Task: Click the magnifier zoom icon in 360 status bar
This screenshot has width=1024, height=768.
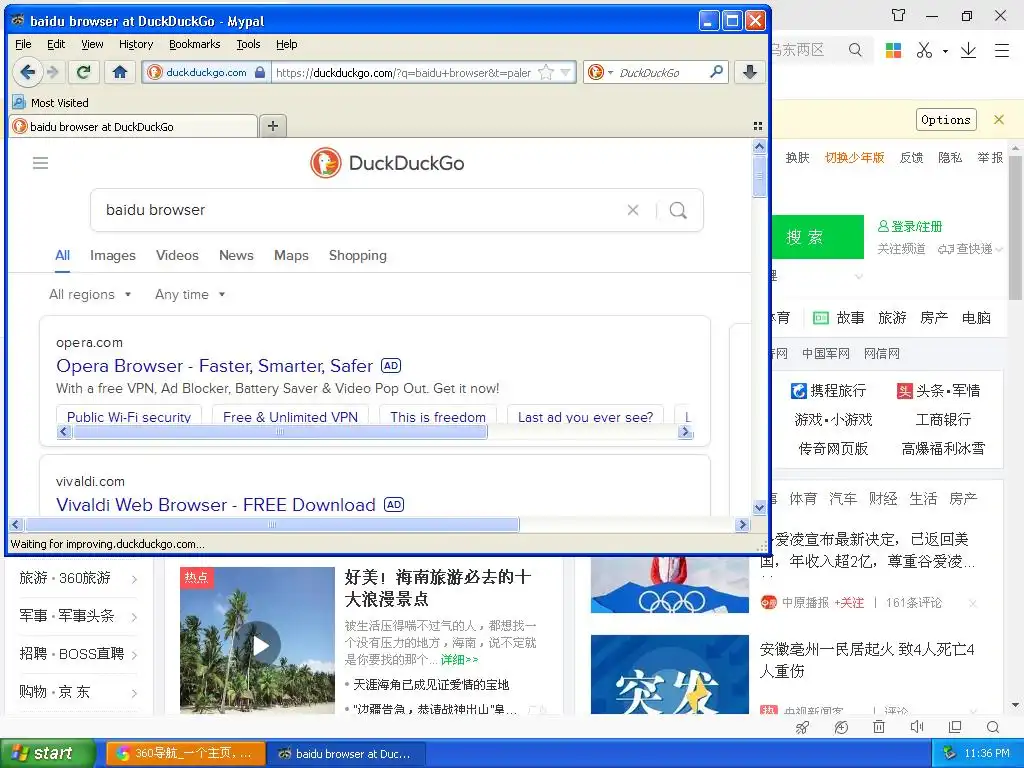Action: [x=993, y=727]
